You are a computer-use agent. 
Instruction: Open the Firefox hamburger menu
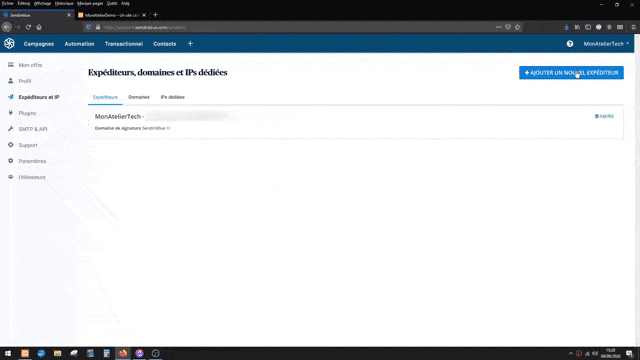click(x=633, y=27)
